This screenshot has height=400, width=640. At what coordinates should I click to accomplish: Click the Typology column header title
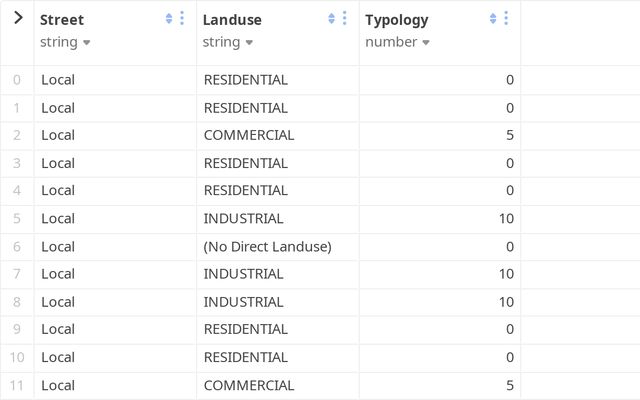pyautogui.click(x=397, y=19)
